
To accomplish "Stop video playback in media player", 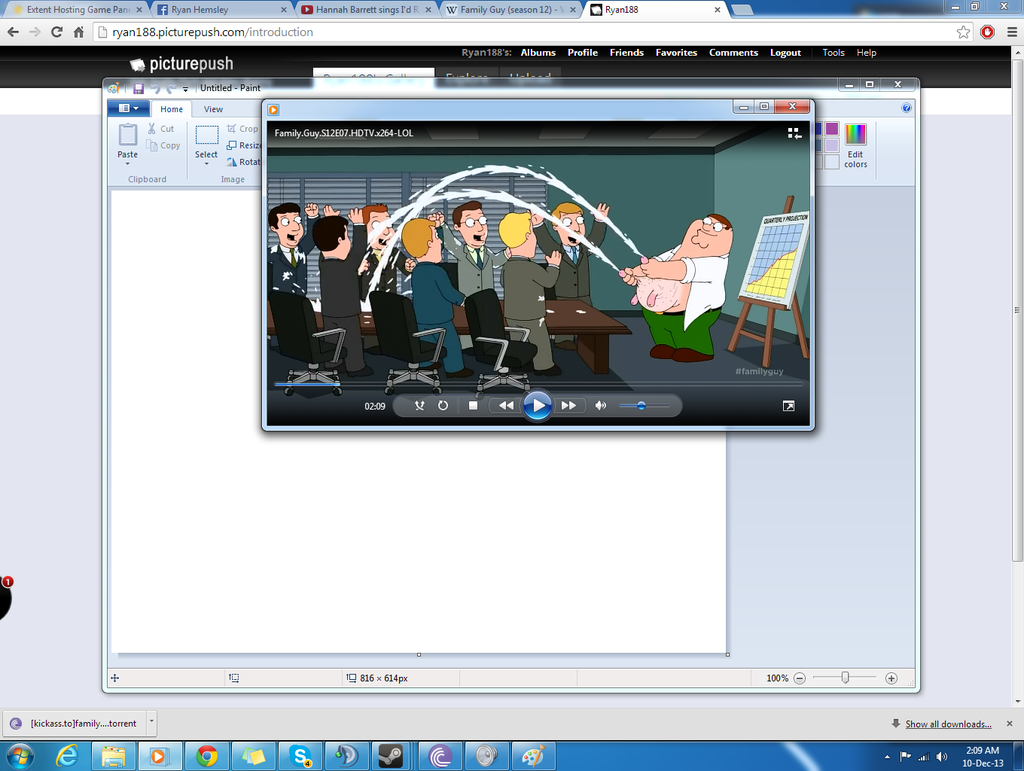I will click(x=473, y=405).
